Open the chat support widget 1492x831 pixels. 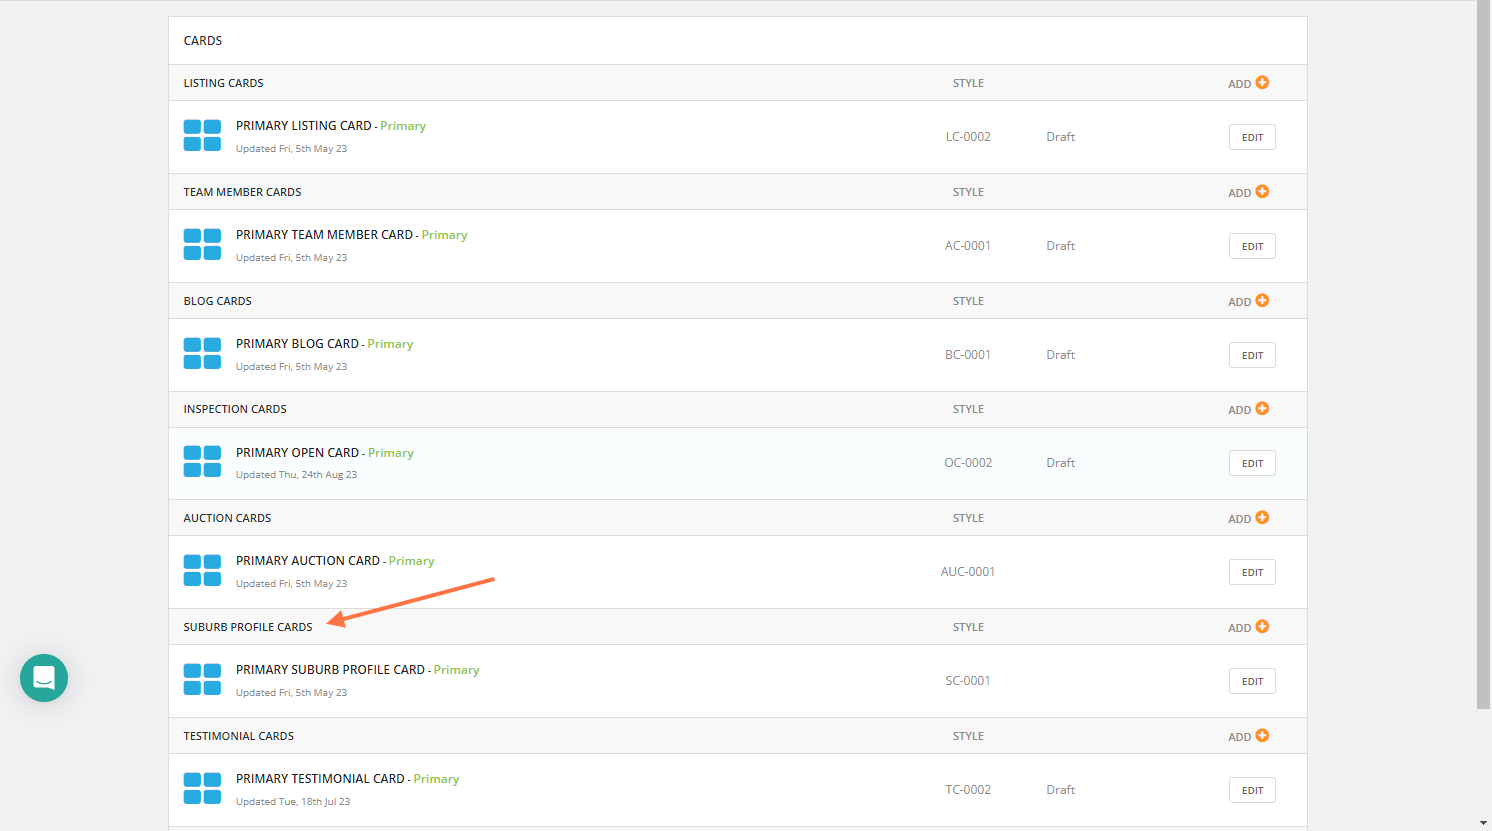click(44, 678)
